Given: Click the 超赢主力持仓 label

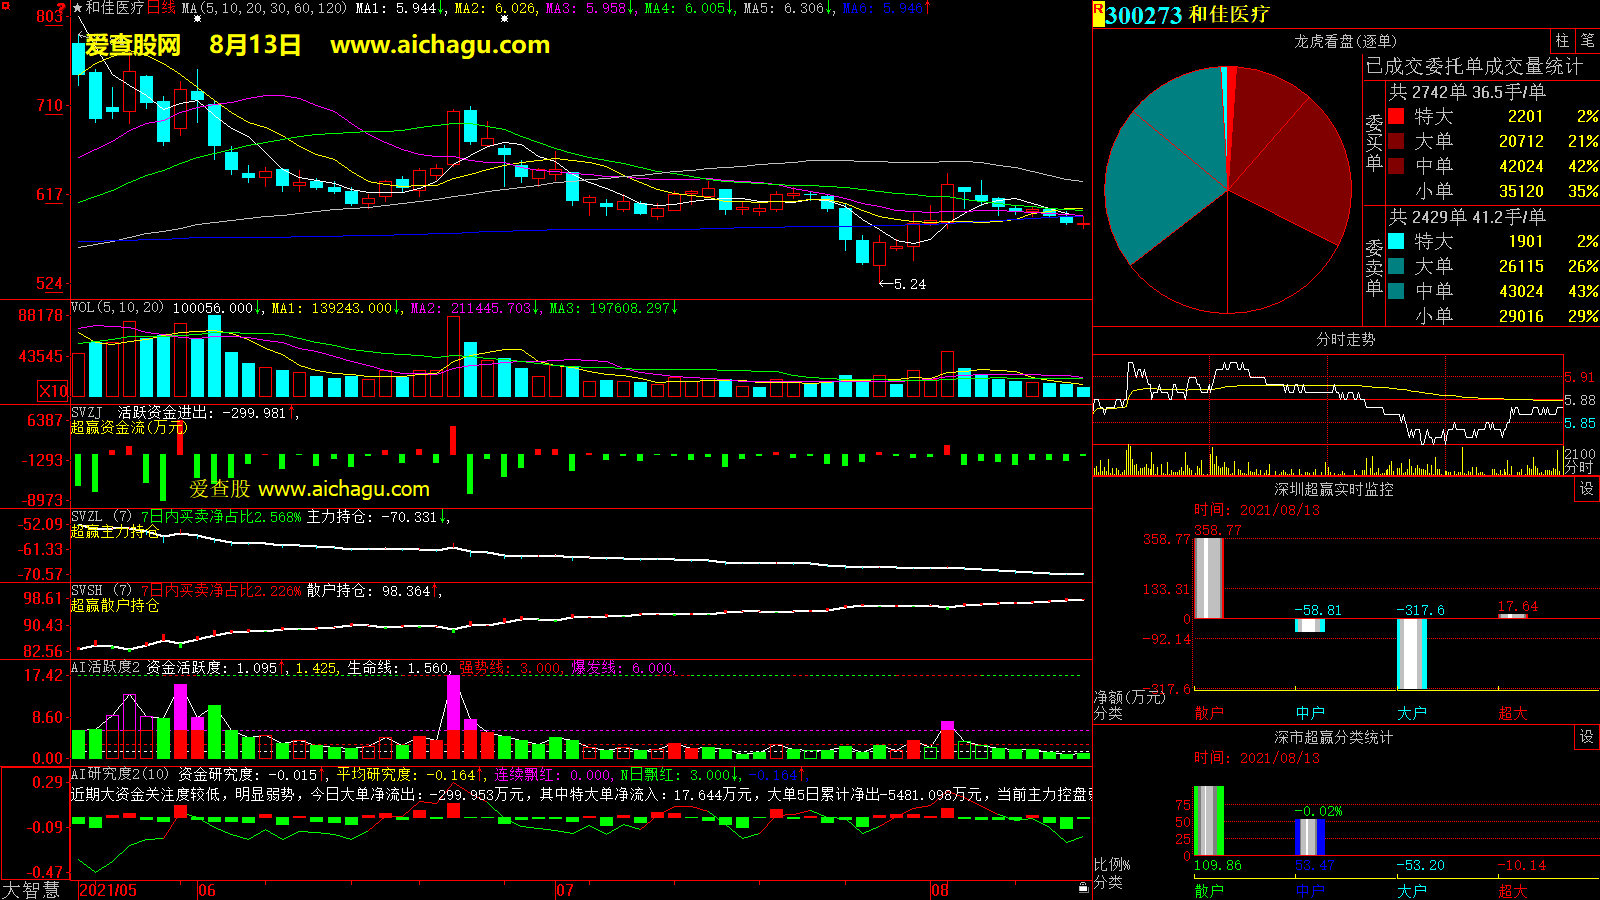Looking at the screenshot, I should click(x=115, y=531).
